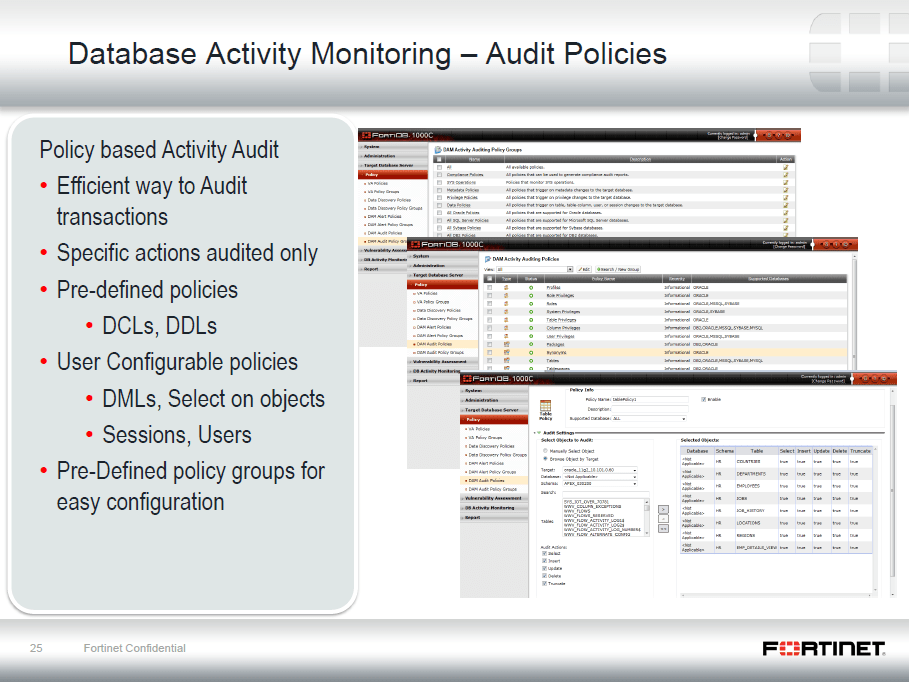Viewport: 909px width, 682px height.
Task: Open VA Policies in Table Policy window sidebar
Action: click(x=479, y=429)
